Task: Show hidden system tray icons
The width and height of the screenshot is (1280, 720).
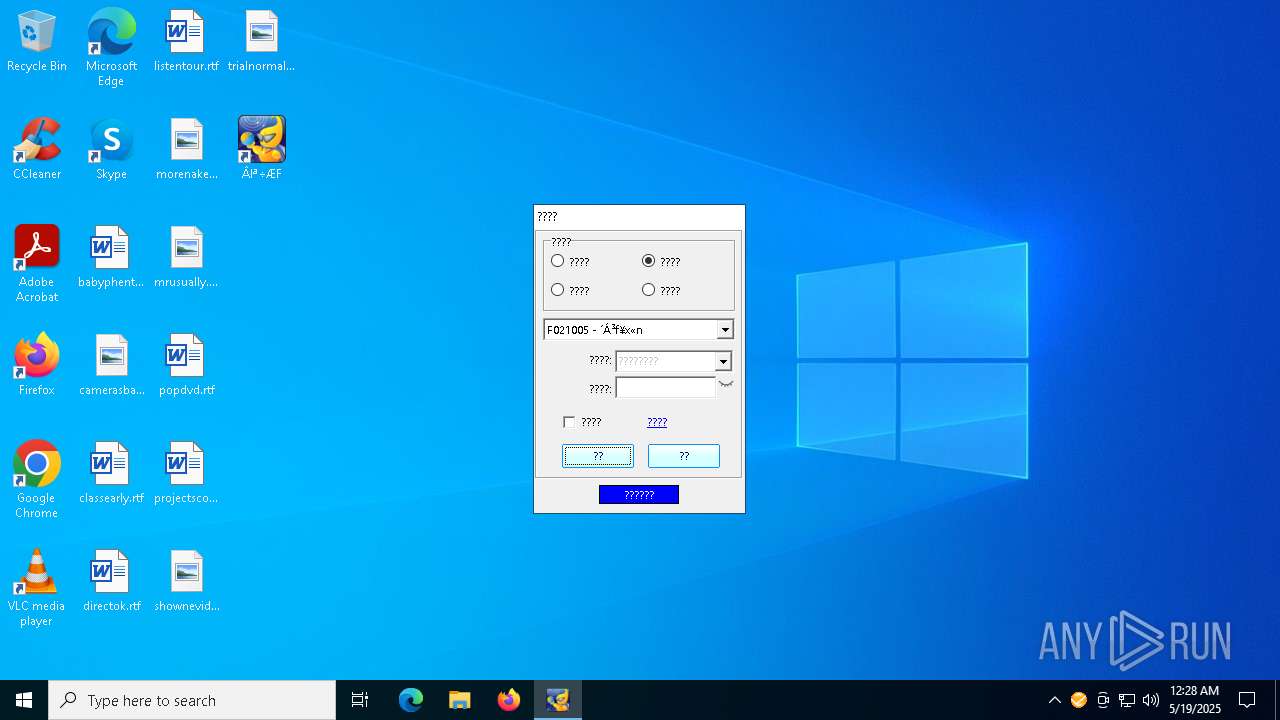Action: (1054, 700)
